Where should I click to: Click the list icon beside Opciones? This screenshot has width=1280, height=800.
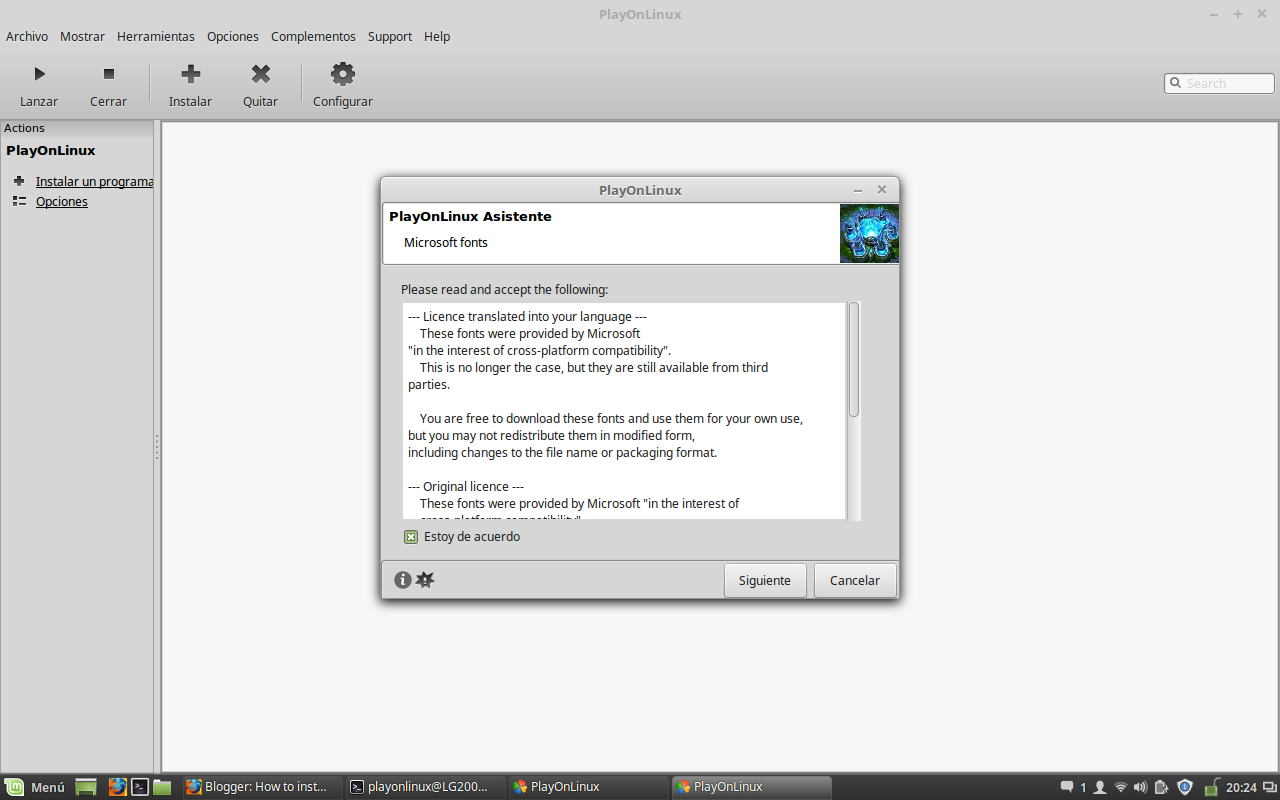[x=19, y=201]
